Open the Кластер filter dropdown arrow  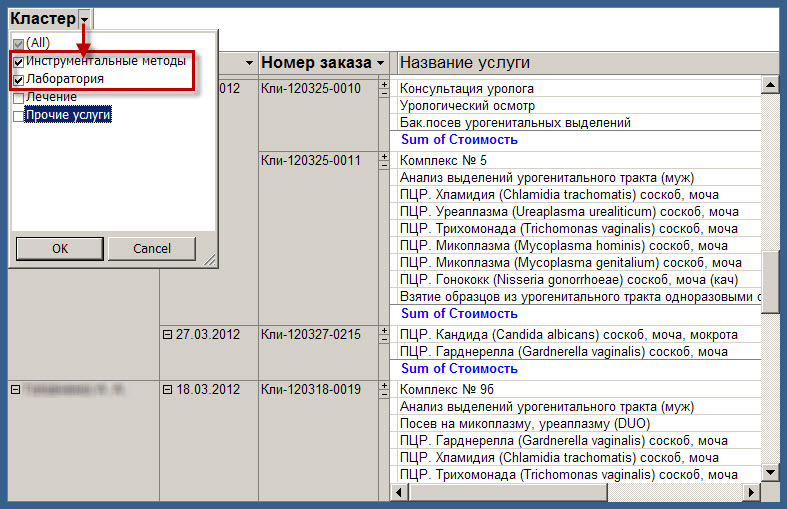[84, 19]
